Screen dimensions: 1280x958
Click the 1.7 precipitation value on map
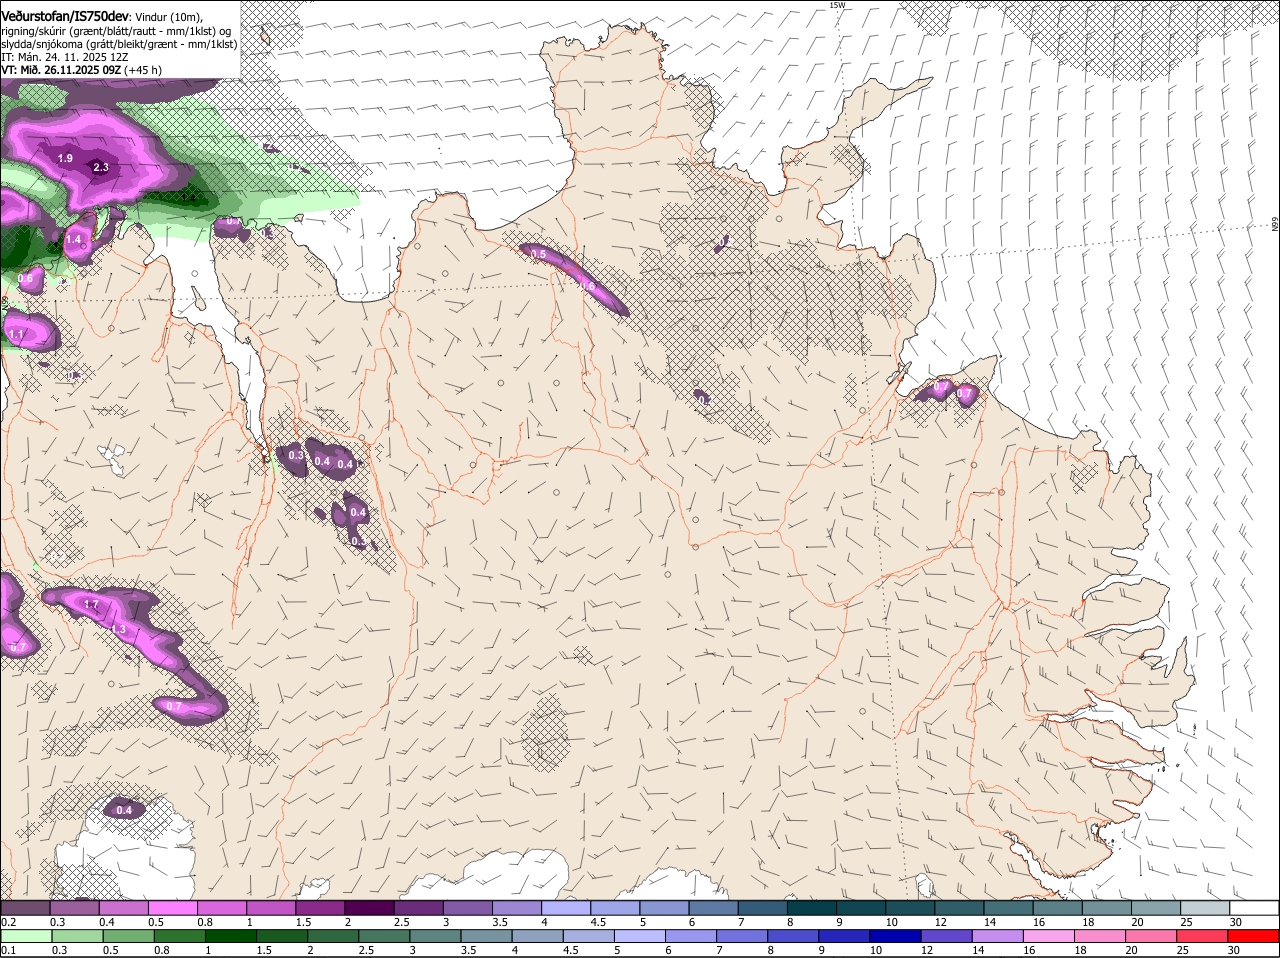(x=91, y=605)
